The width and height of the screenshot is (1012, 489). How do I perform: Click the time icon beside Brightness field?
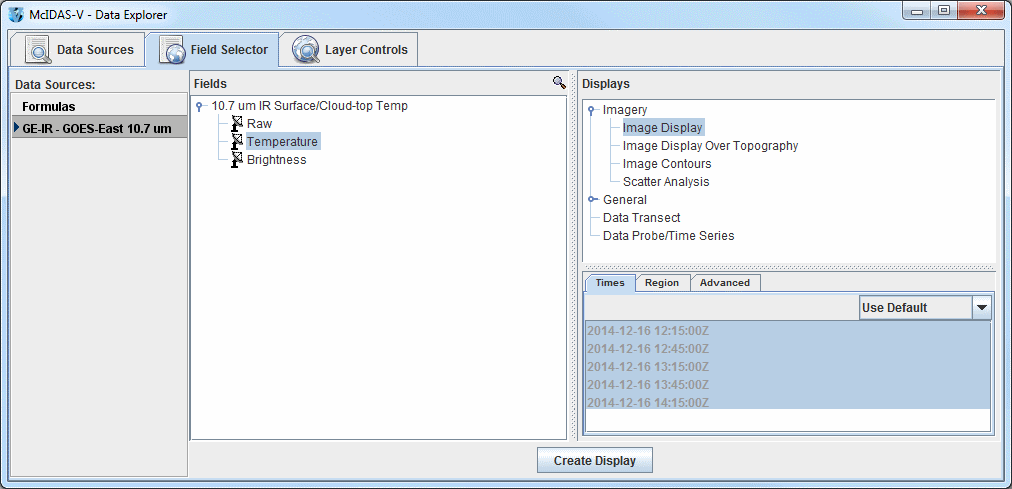click(x=237, y=160)
